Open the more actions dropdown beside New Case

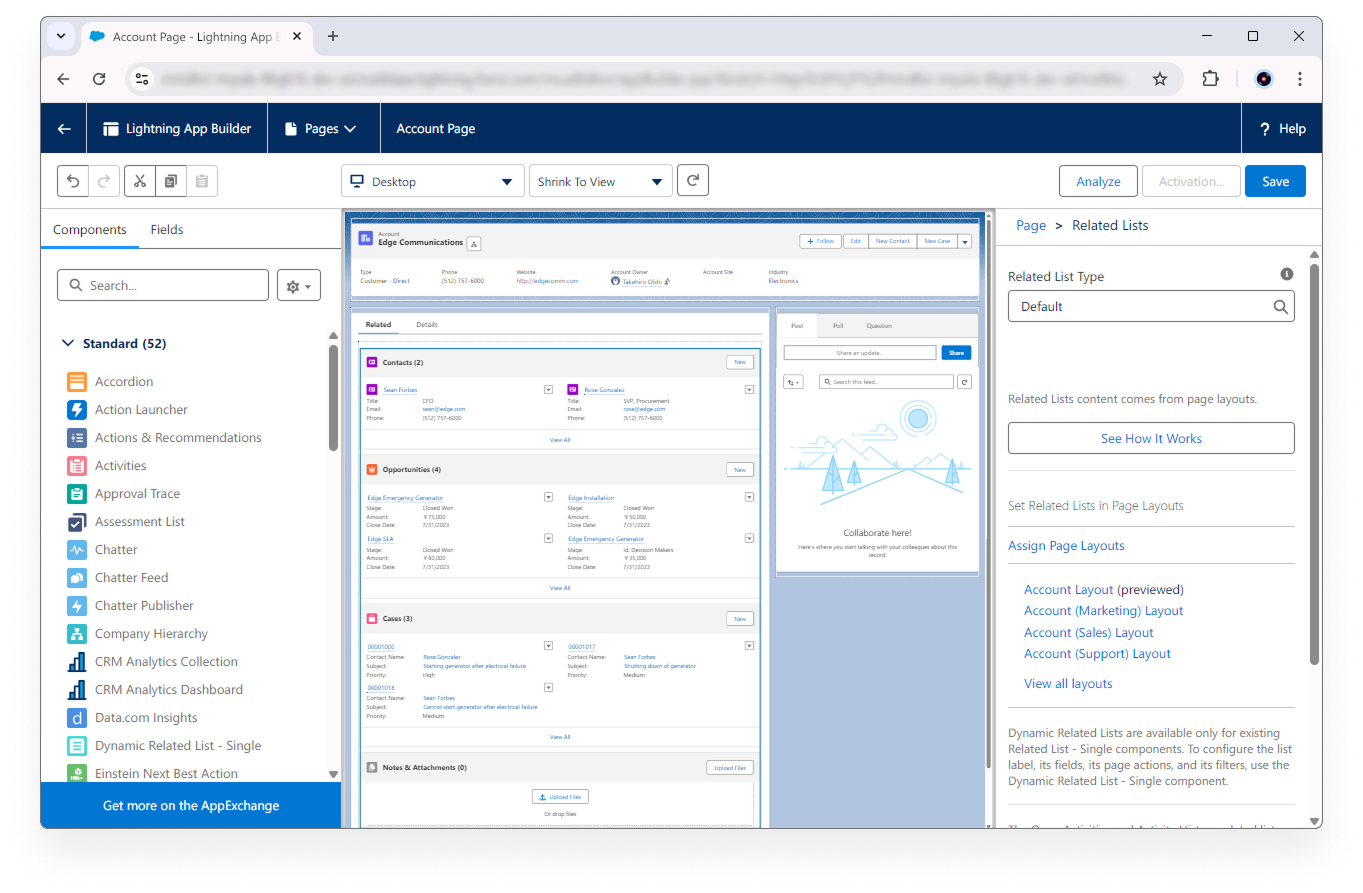(965, 241)
